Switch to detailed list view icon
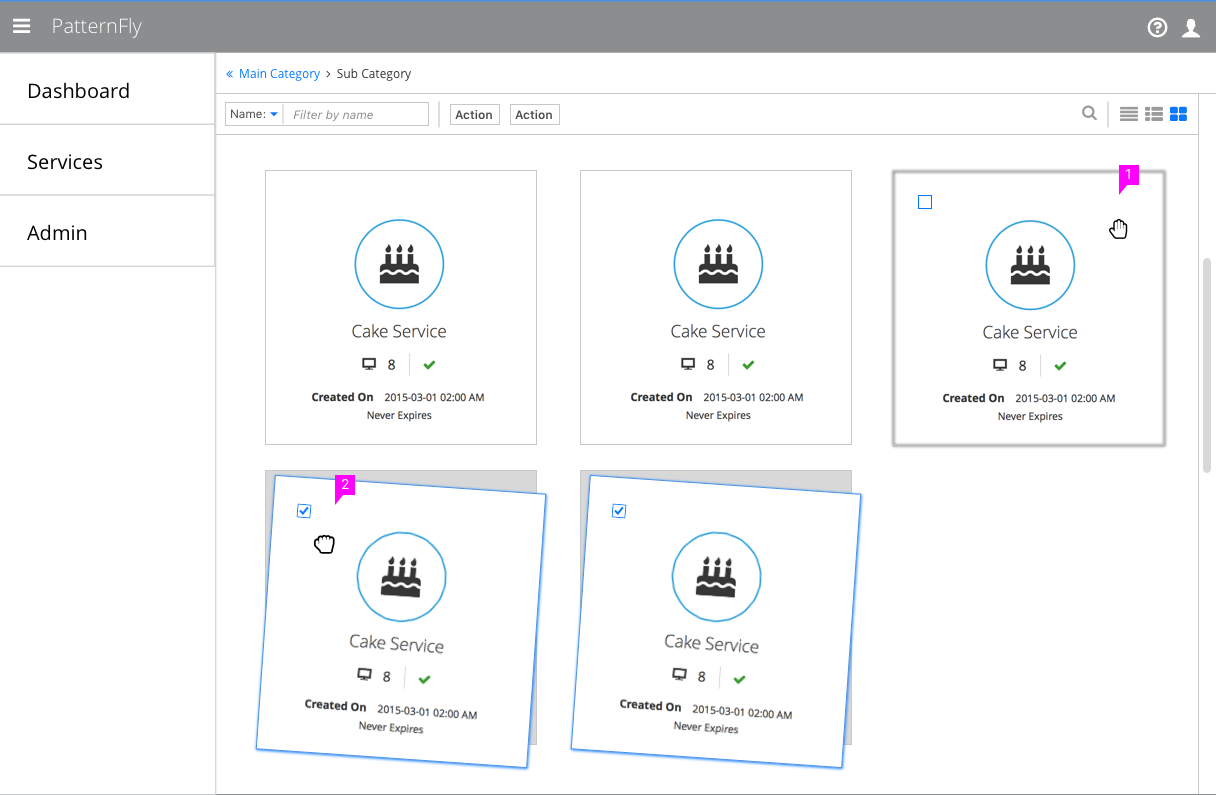 (1154, 114)
